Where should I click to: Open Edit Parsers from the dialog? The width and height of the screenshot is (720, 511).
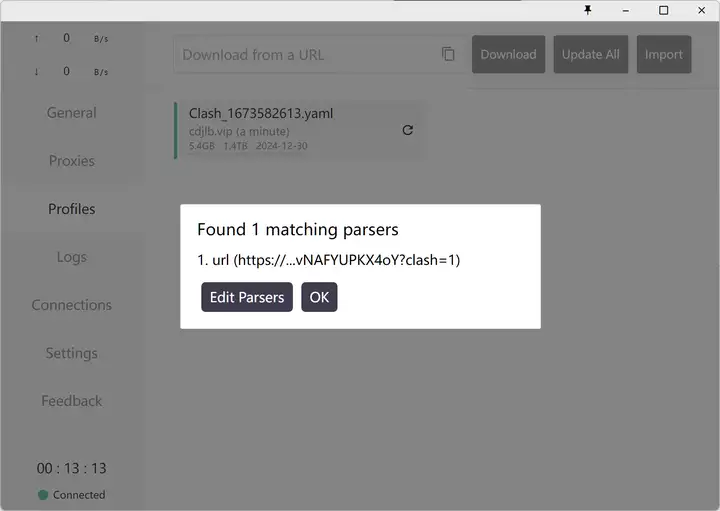pos(247,297)
